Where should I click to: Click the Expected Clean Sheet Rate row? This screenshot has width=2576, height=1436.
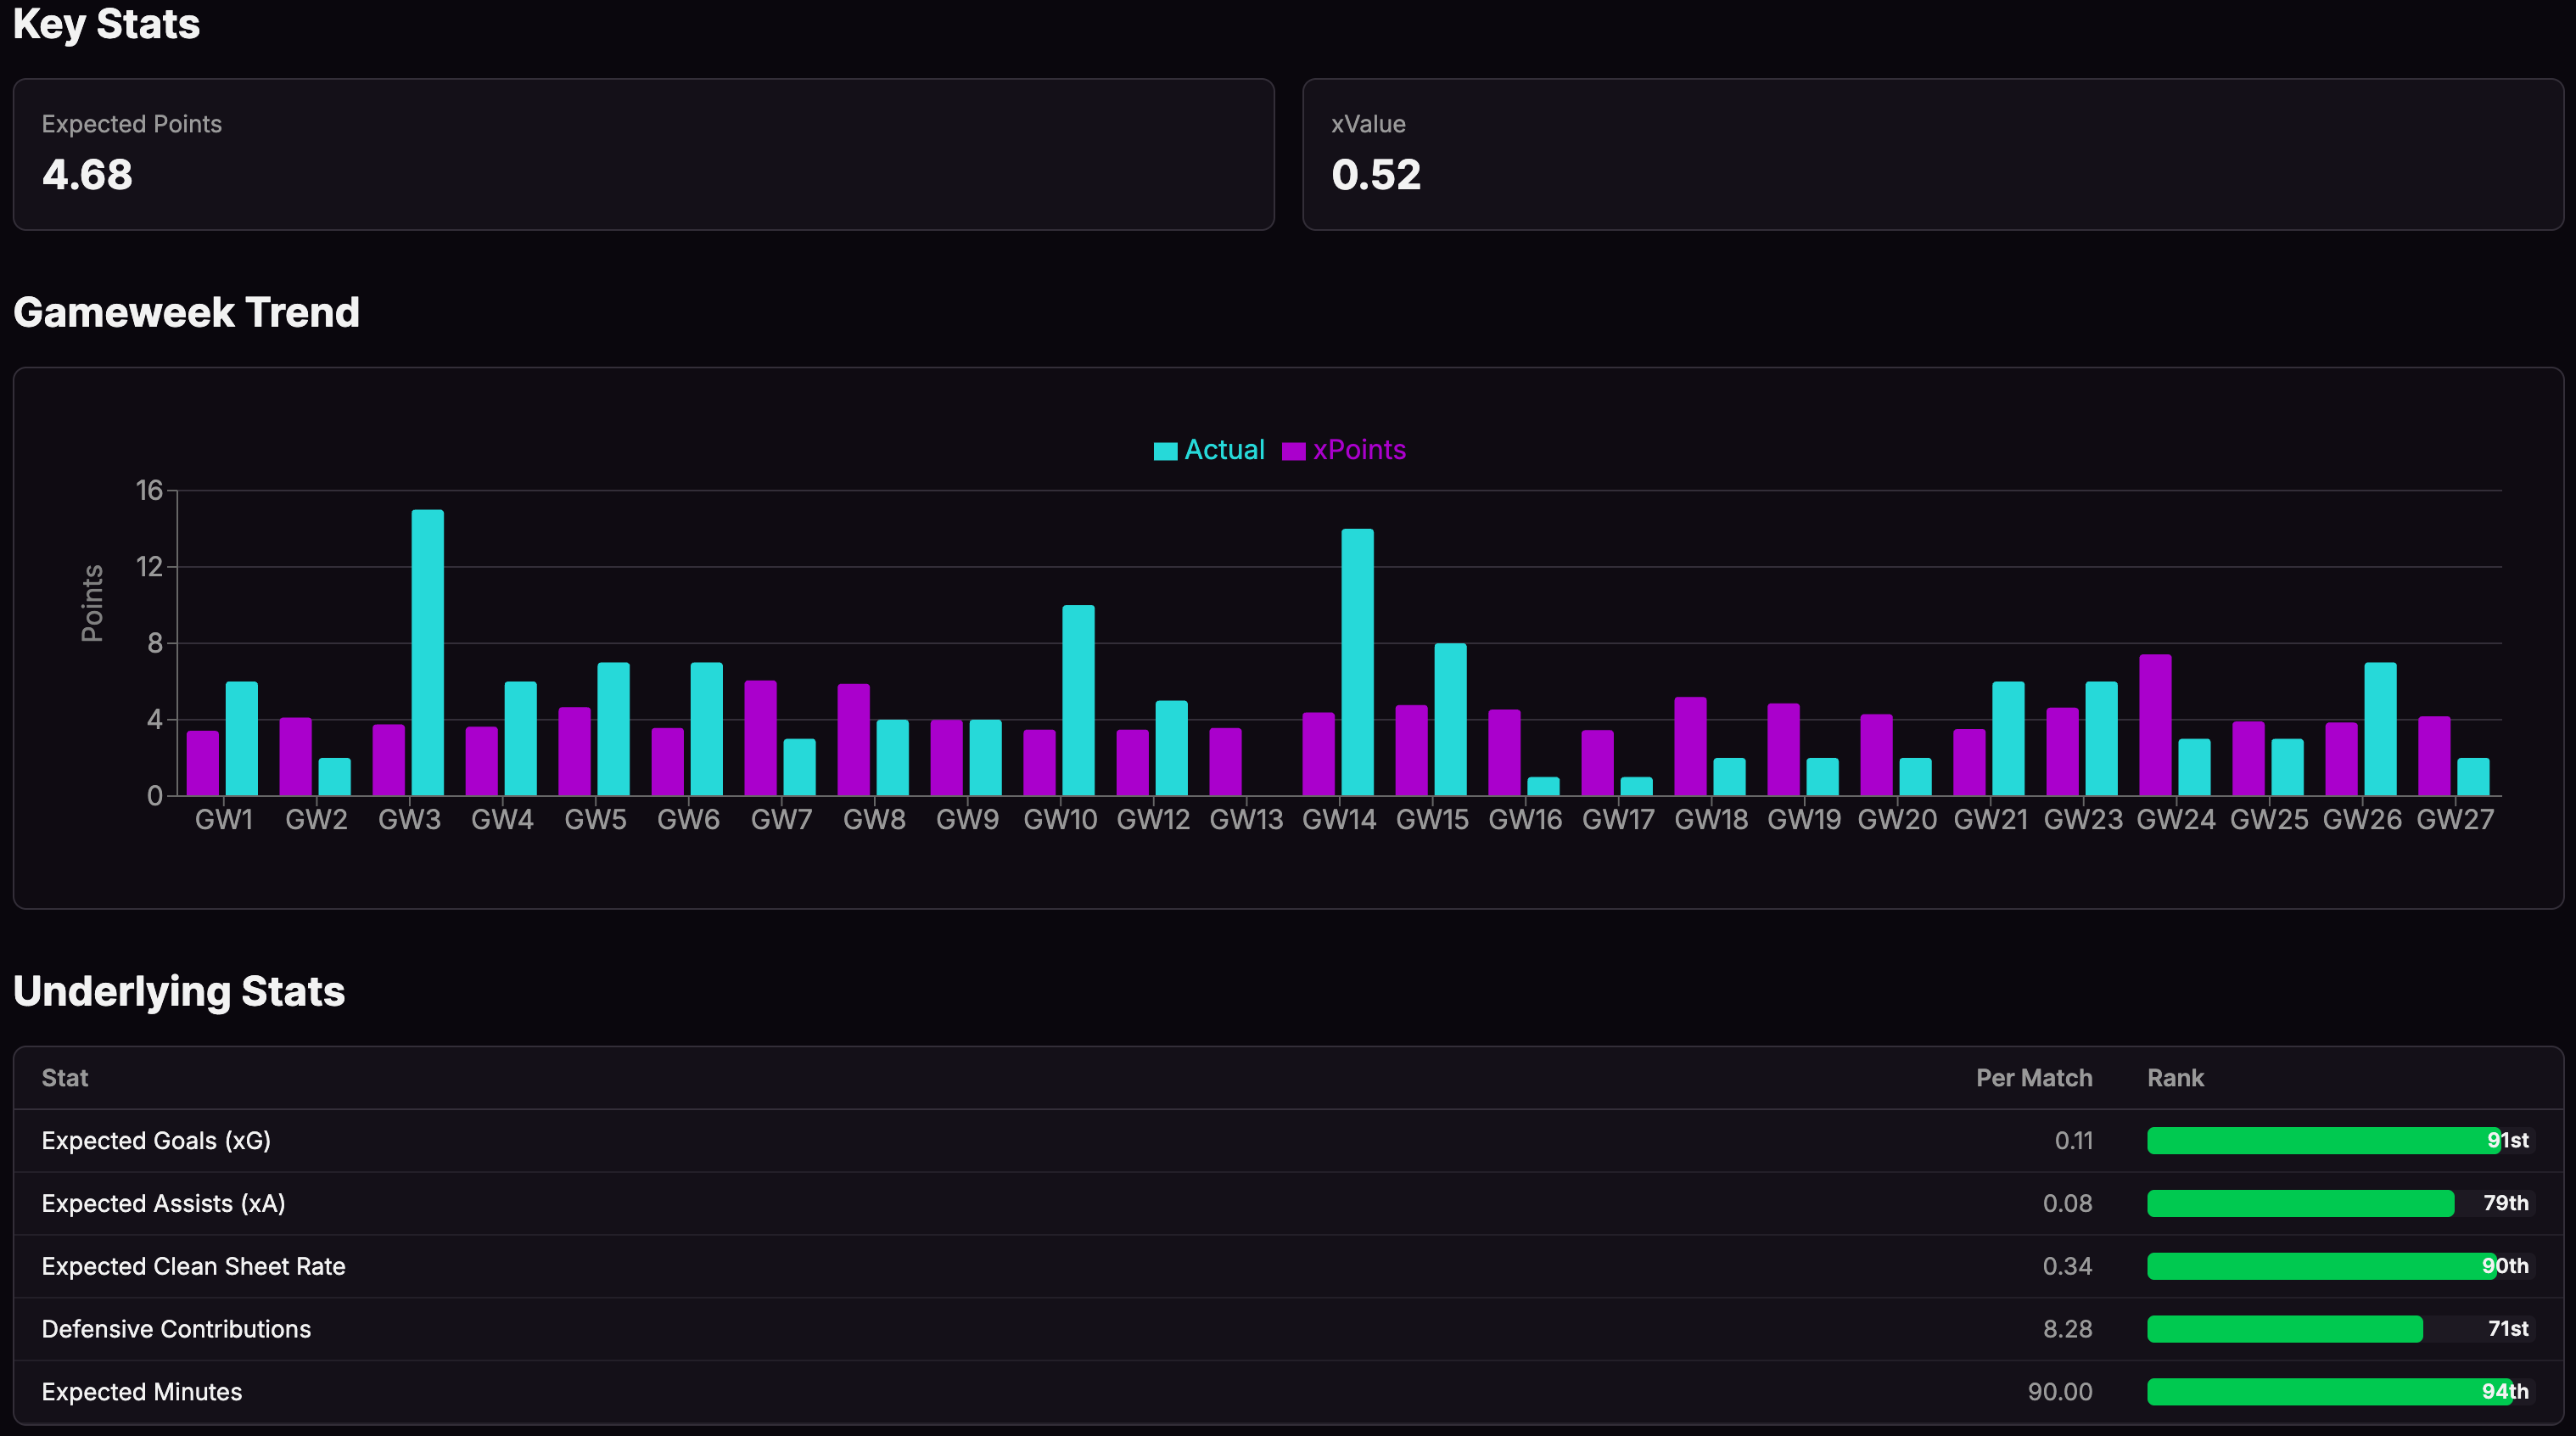pos(193,1266)
